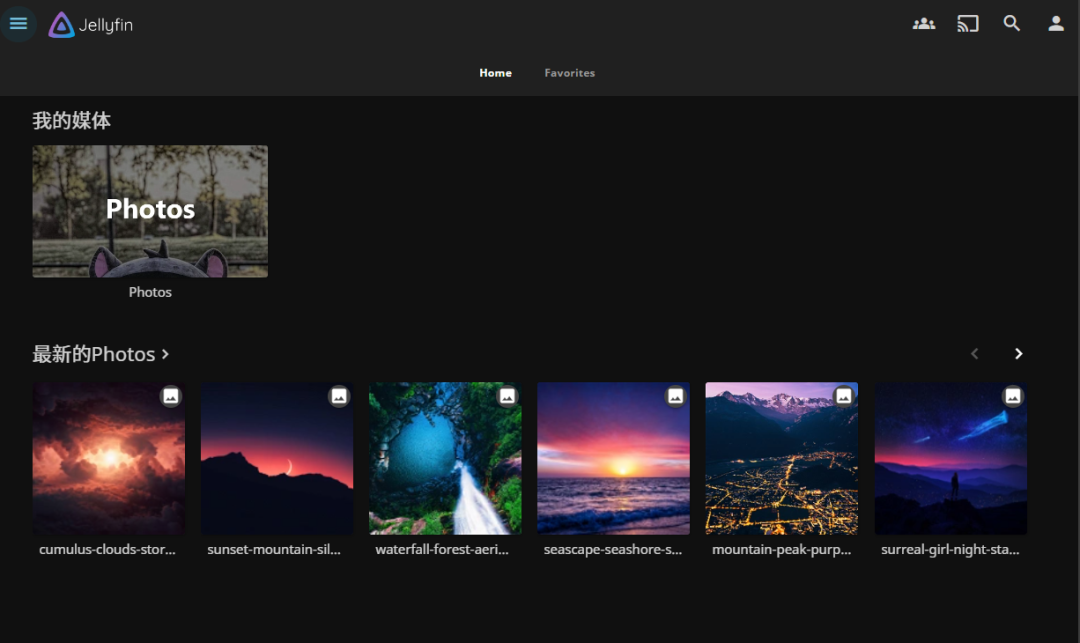Open the mountain-peak-purp... photo thumbnail
The image size is (1080, 643).
click(782, 458)
